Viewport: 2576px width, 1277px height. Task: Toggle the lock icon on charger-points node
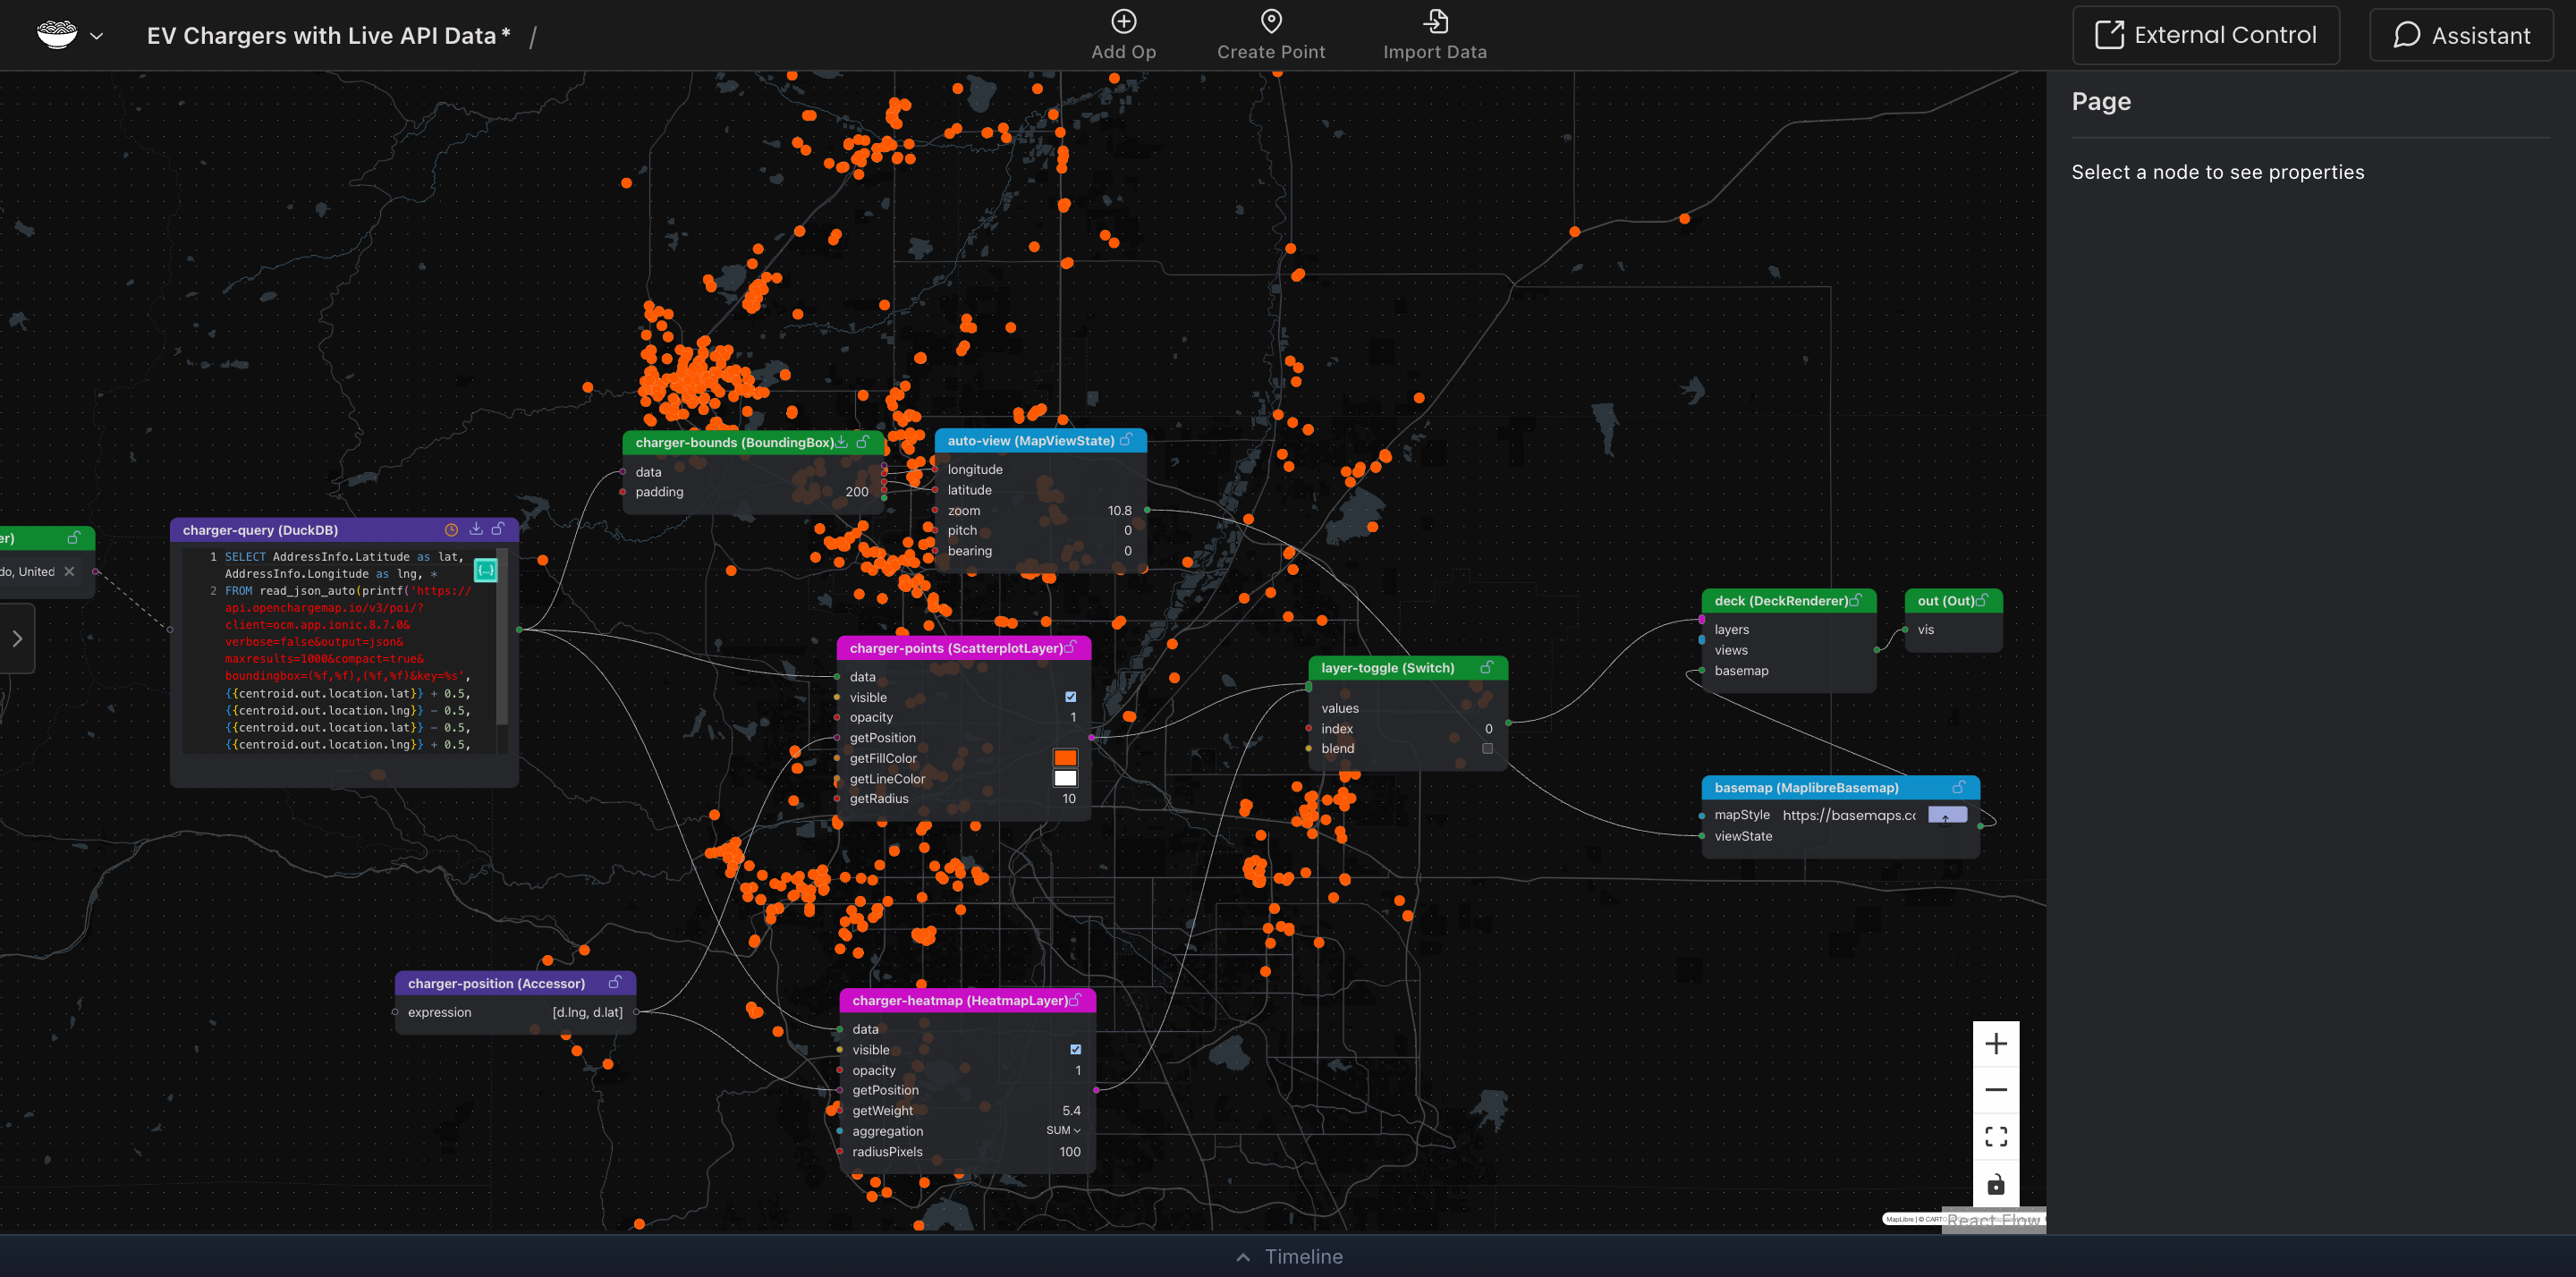pyautogui.click(x=1070, y=647)
